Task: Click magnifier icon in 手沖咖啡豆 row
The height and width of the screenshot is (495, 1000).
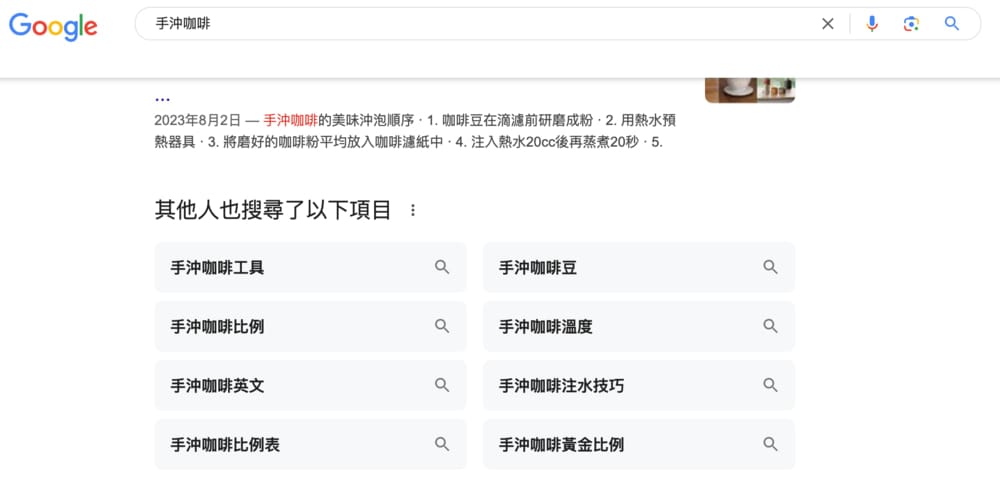Action: 770,267
